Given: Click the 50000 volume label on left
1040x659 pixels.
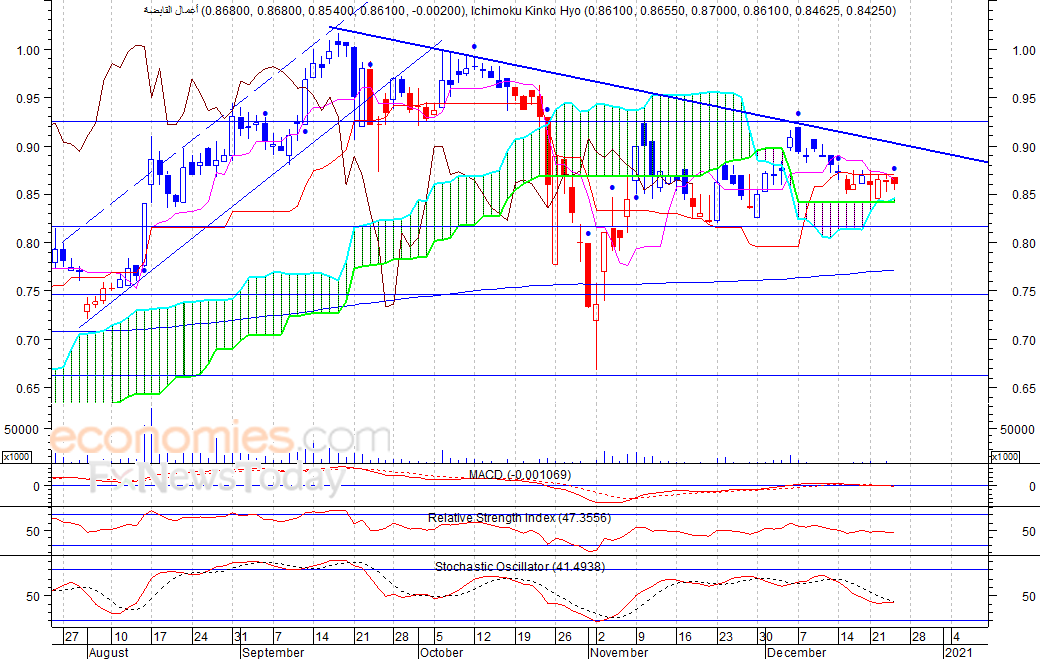Looking at the screenshot, I should [x=22, y=430].
